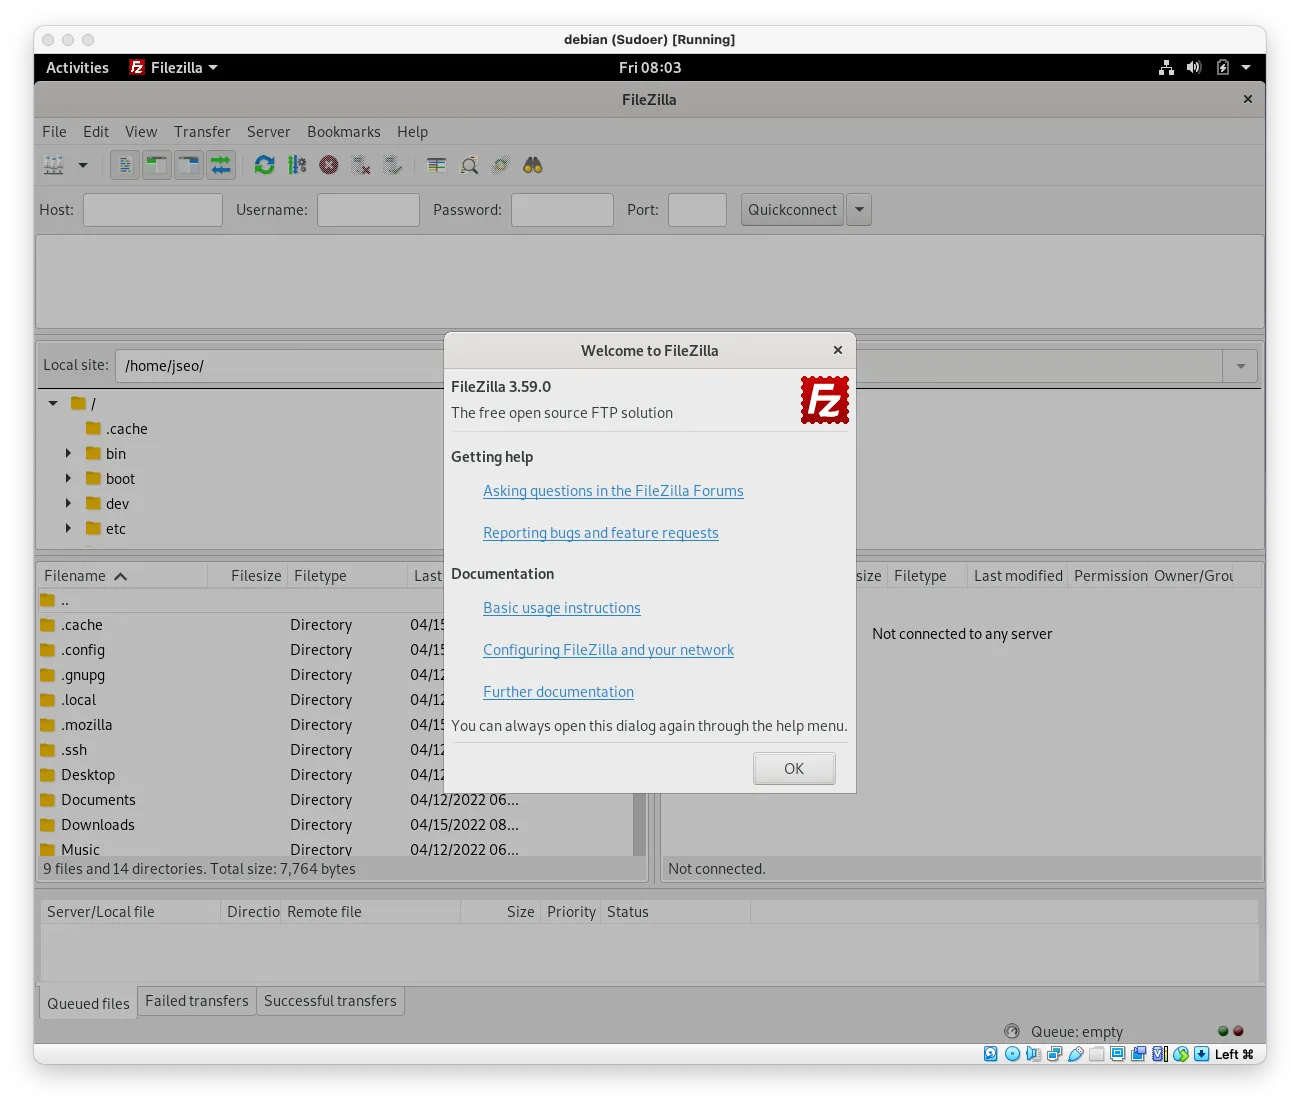Viewport: 1300px width, 1106px height.
Task: Open the Edit menu
Action: pyautogui.click(x=96, y=132)
